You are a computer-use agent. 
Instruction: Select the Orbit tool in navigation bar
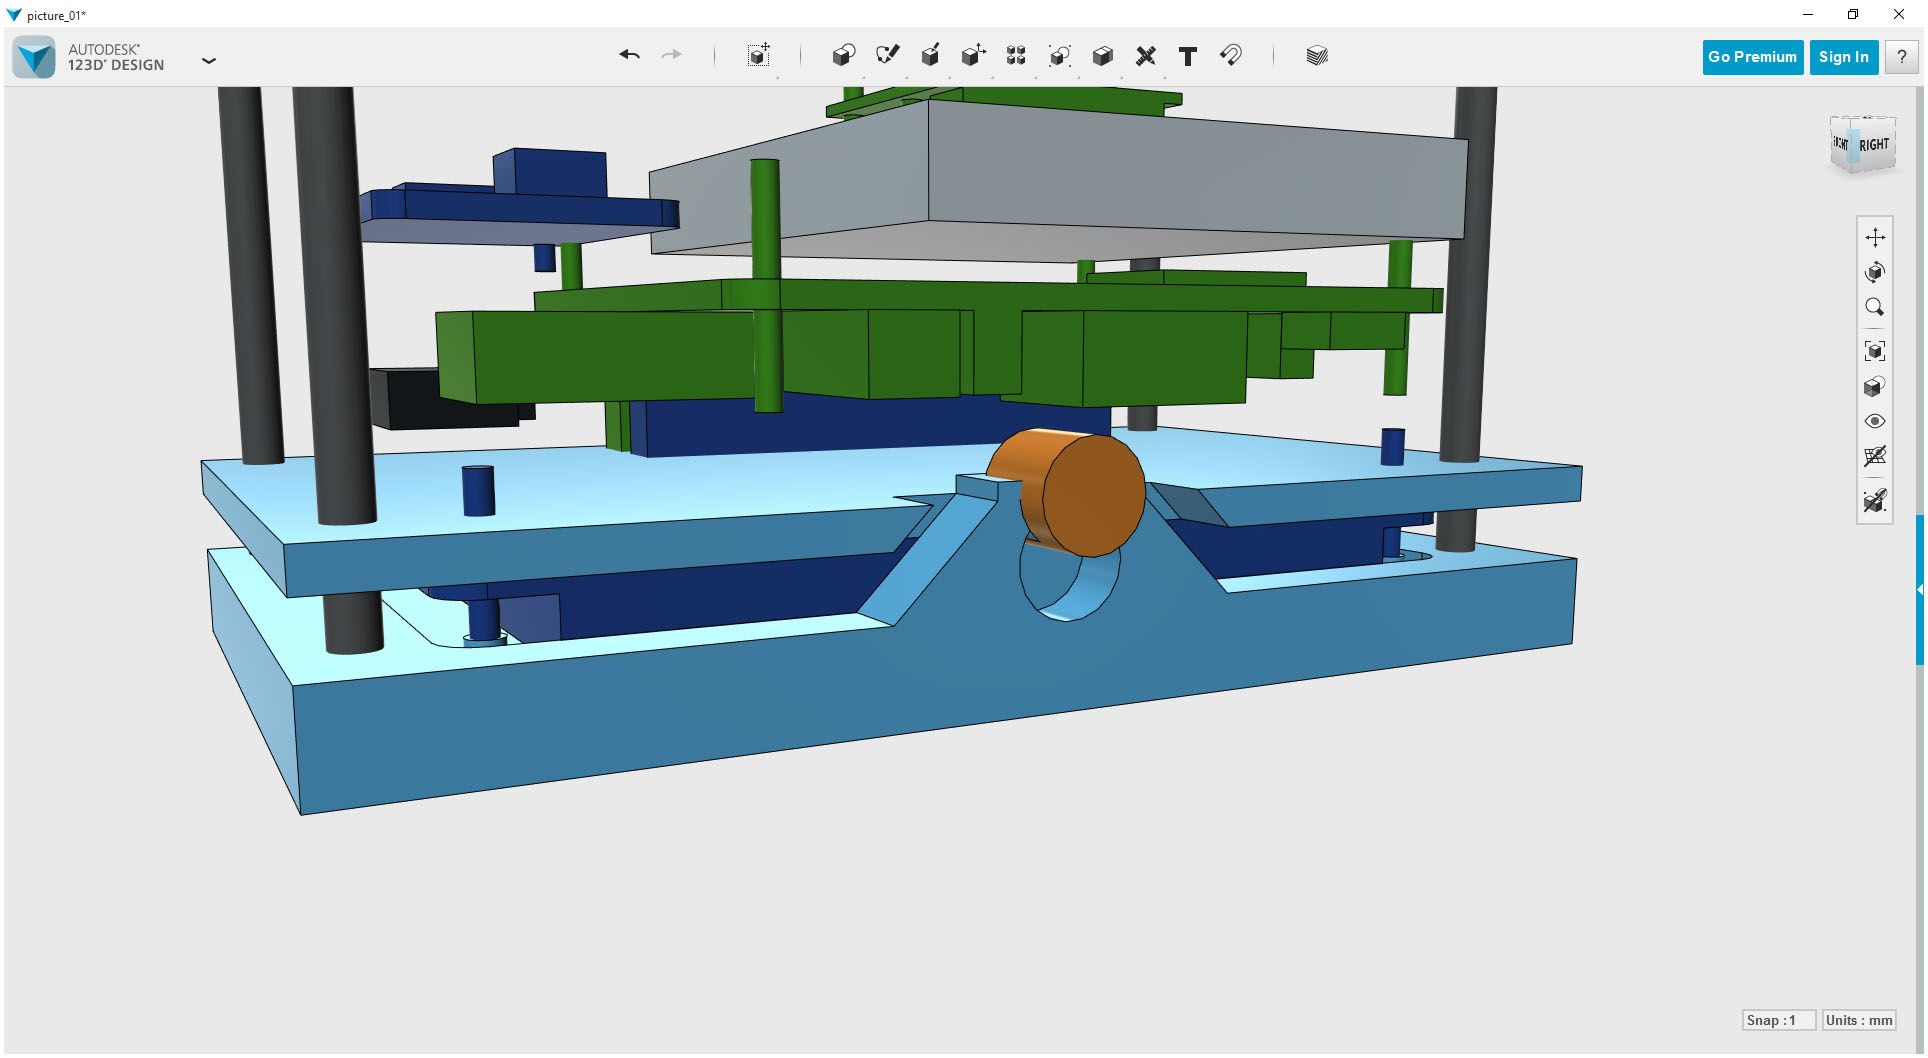click(x=1875, y=272)
